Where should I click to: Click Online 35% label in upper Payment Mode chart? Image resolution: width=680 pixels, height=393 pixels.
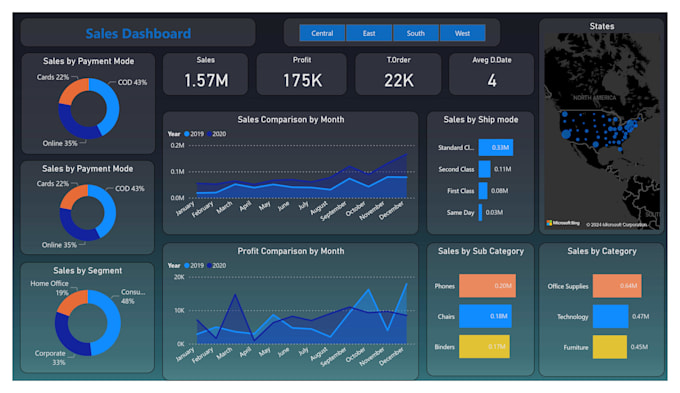[x=60, y=143]
